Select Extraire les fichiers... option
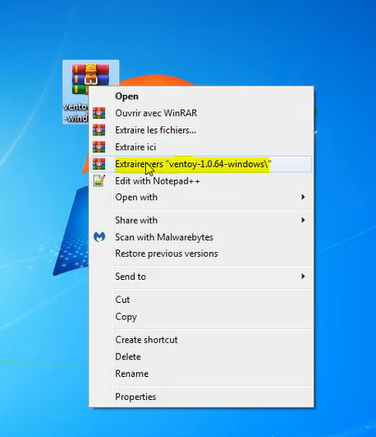This screenshot has height=437, width=376. click(201, 130)
